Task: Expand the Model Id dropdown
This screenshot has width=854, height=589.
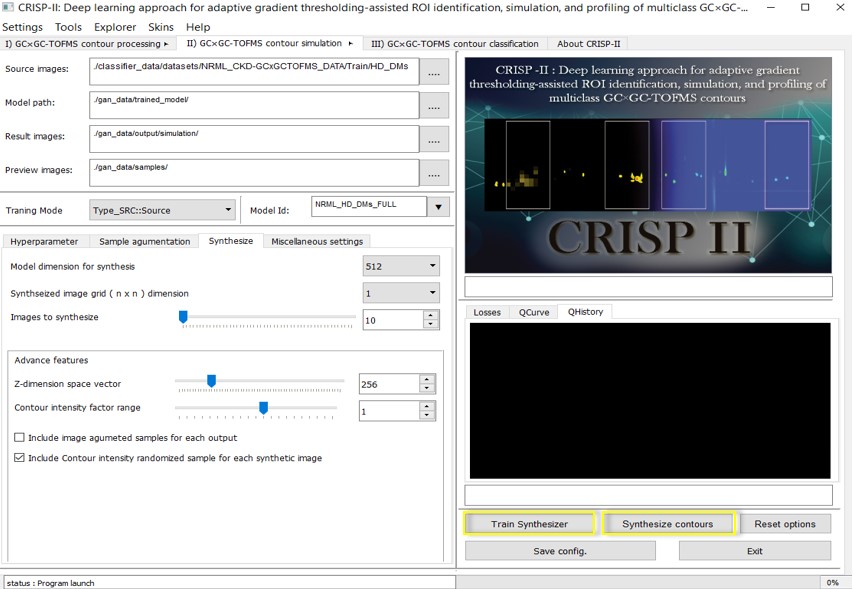Action: [x=438, y=207]
